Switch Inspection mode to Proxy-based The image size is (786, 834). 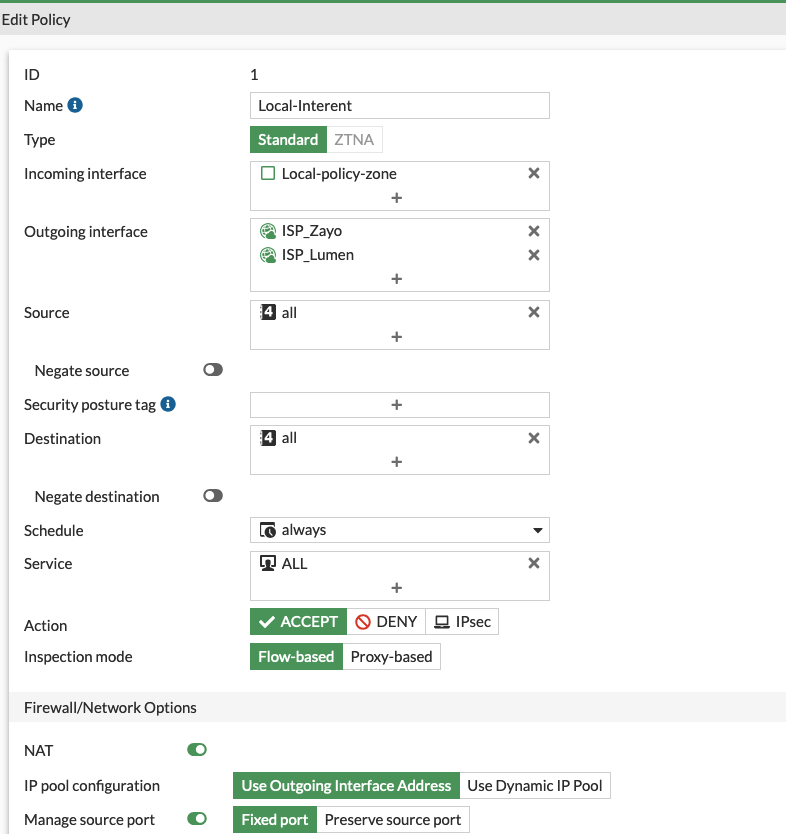(391, 657)
